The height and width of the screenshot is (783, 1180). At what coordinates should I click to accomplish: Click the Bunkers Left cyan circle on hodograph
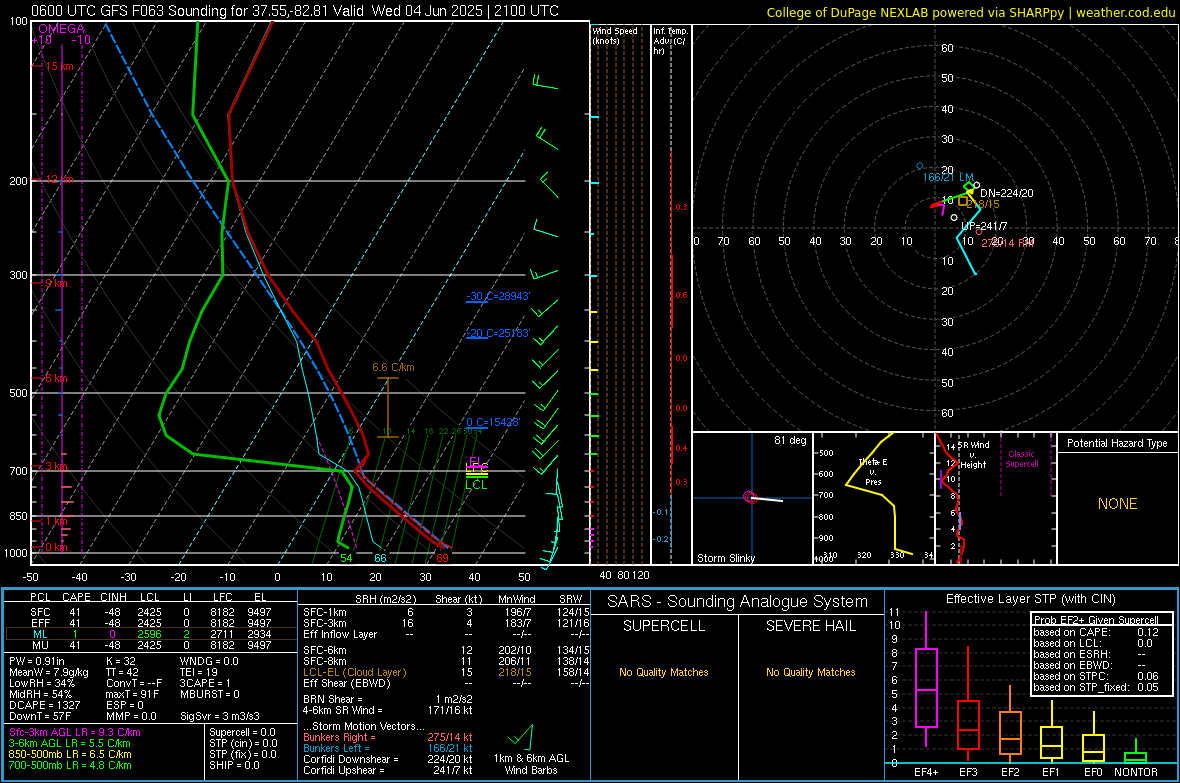click(x=920, y=166)
